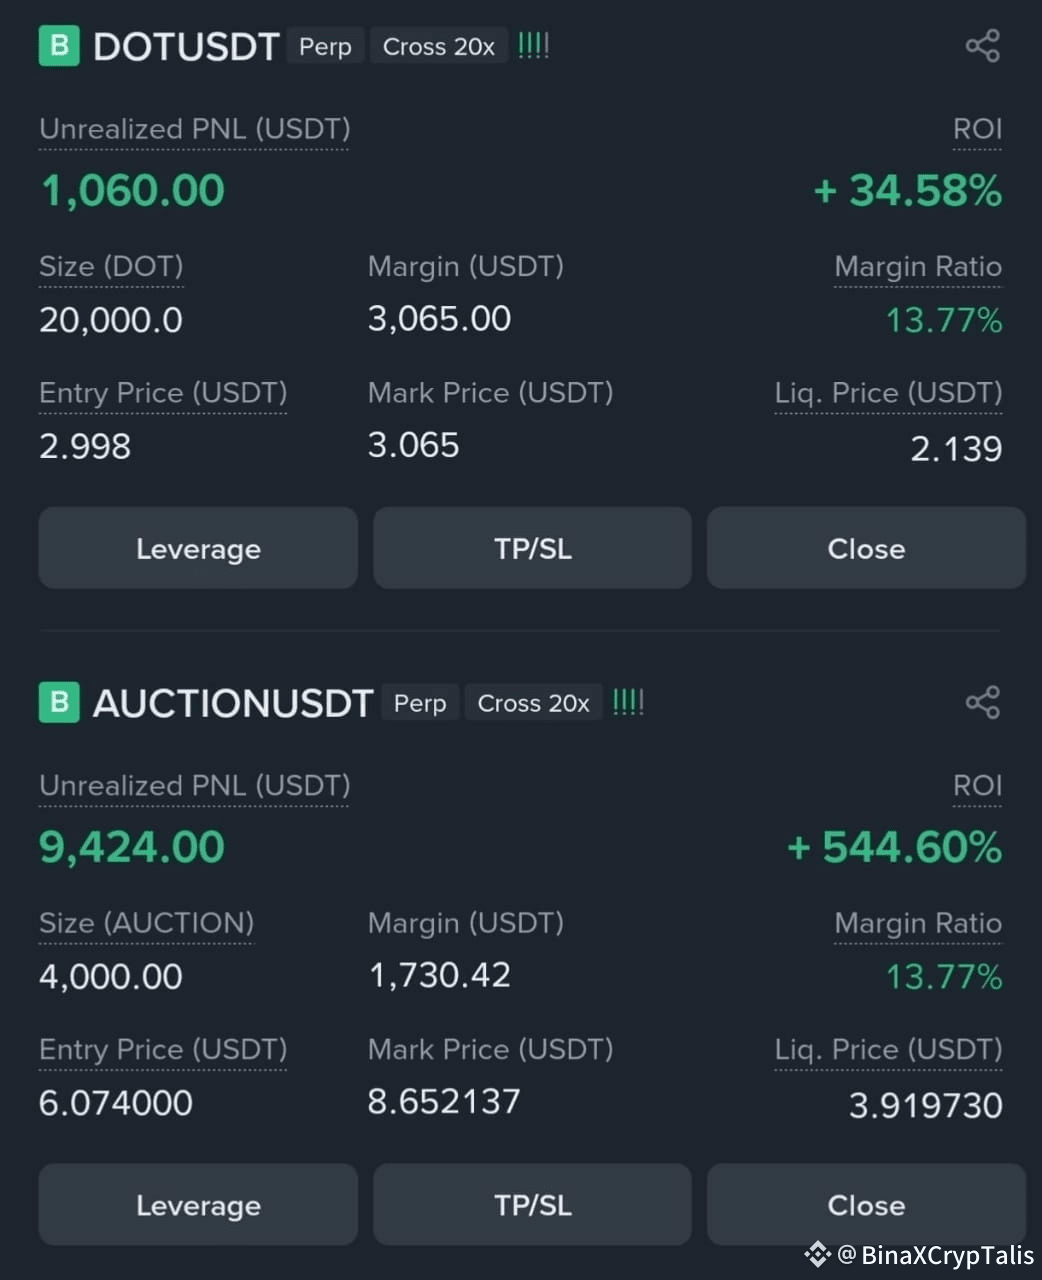Tap the green B badge beside AUCTIONUSDT
1042x1280 pixels.
click(59, 702)
